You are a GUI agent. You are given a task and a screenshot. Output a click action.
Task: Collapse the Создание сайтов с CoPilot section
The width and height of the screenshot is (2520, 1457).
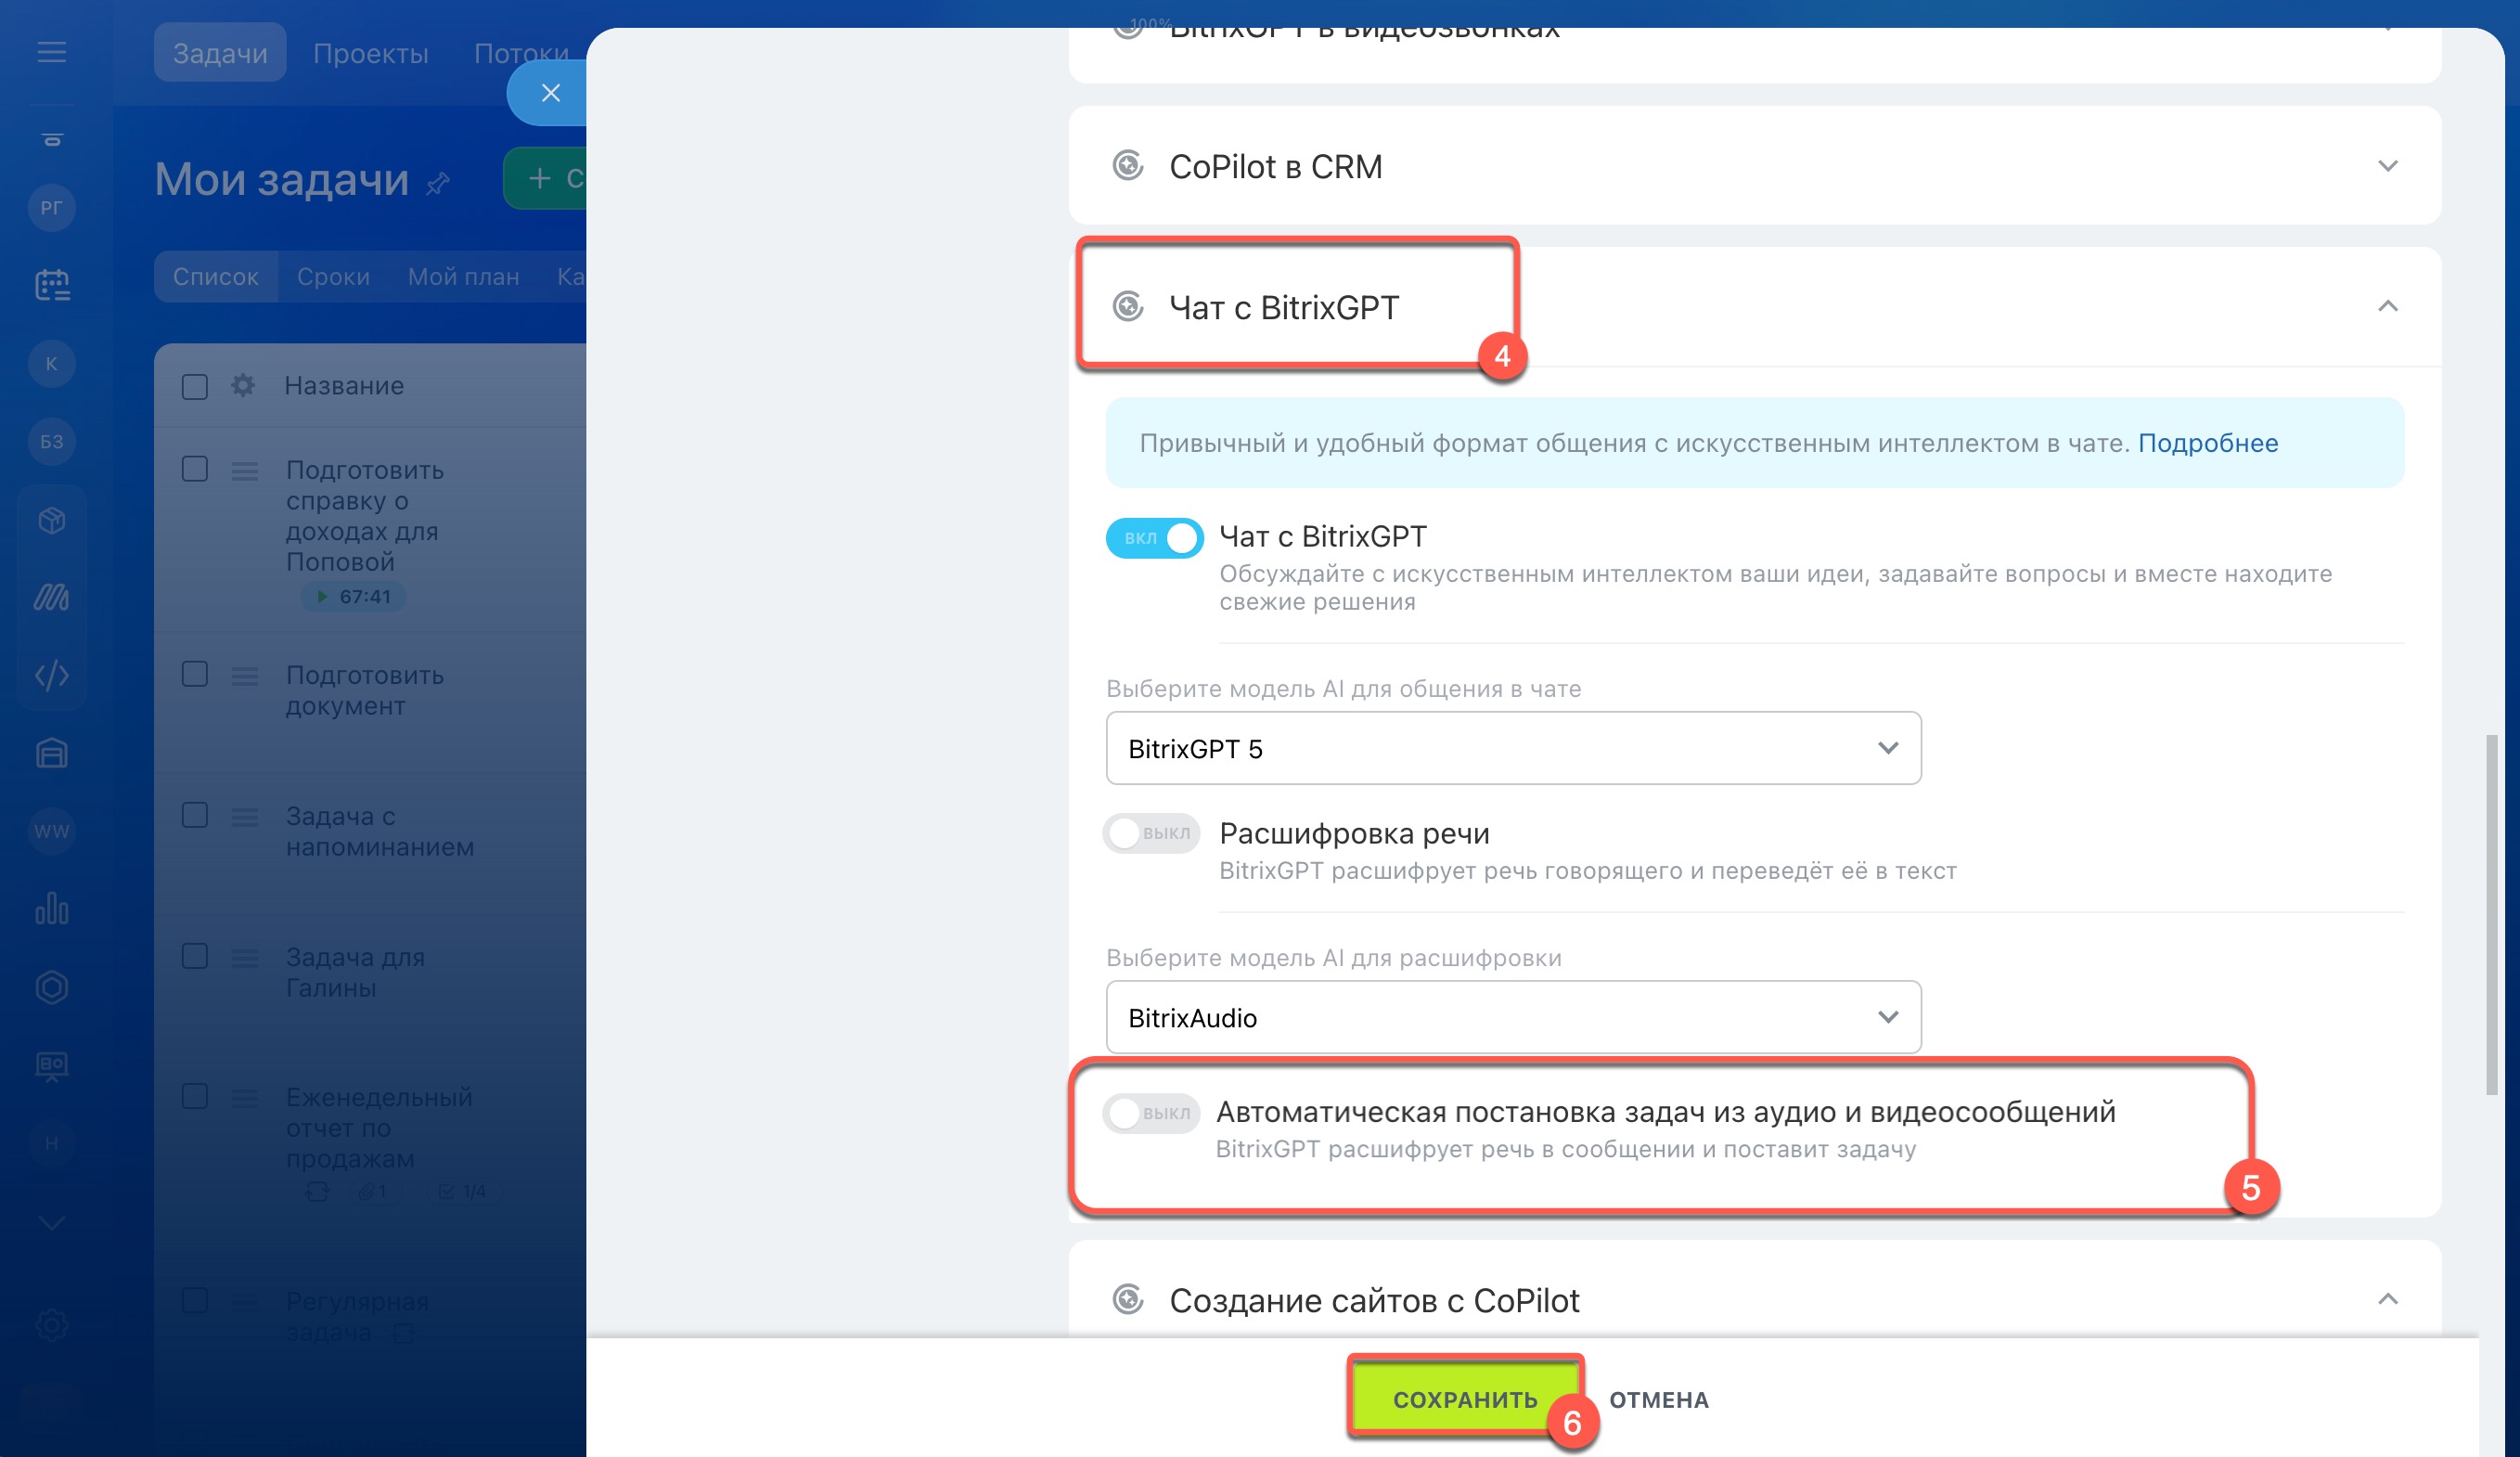(2387, 1299)
